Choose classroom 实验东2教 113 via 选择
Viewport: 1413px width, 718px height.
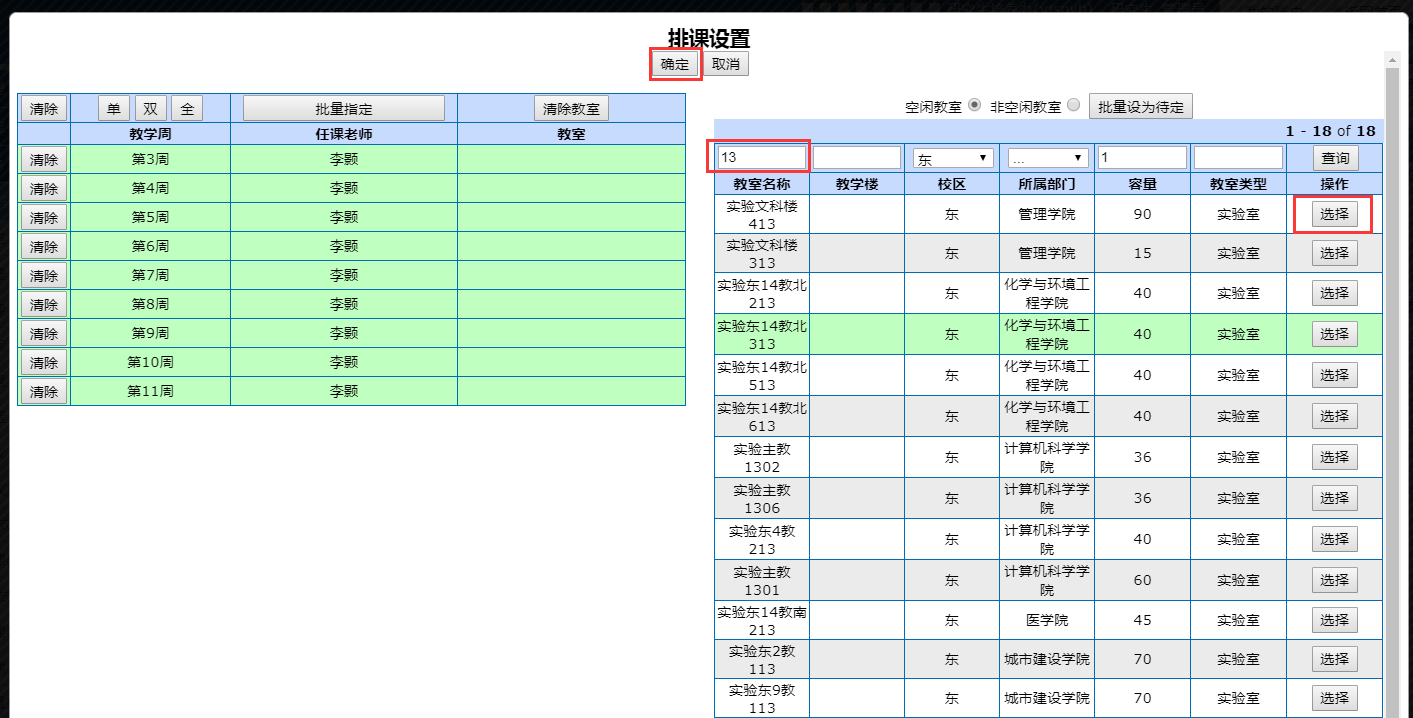1335,659
